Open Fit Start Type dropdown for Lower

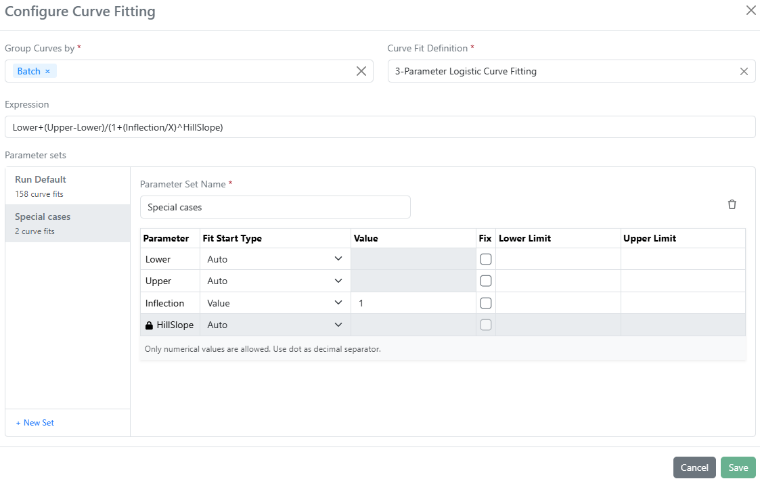(274, 259)
